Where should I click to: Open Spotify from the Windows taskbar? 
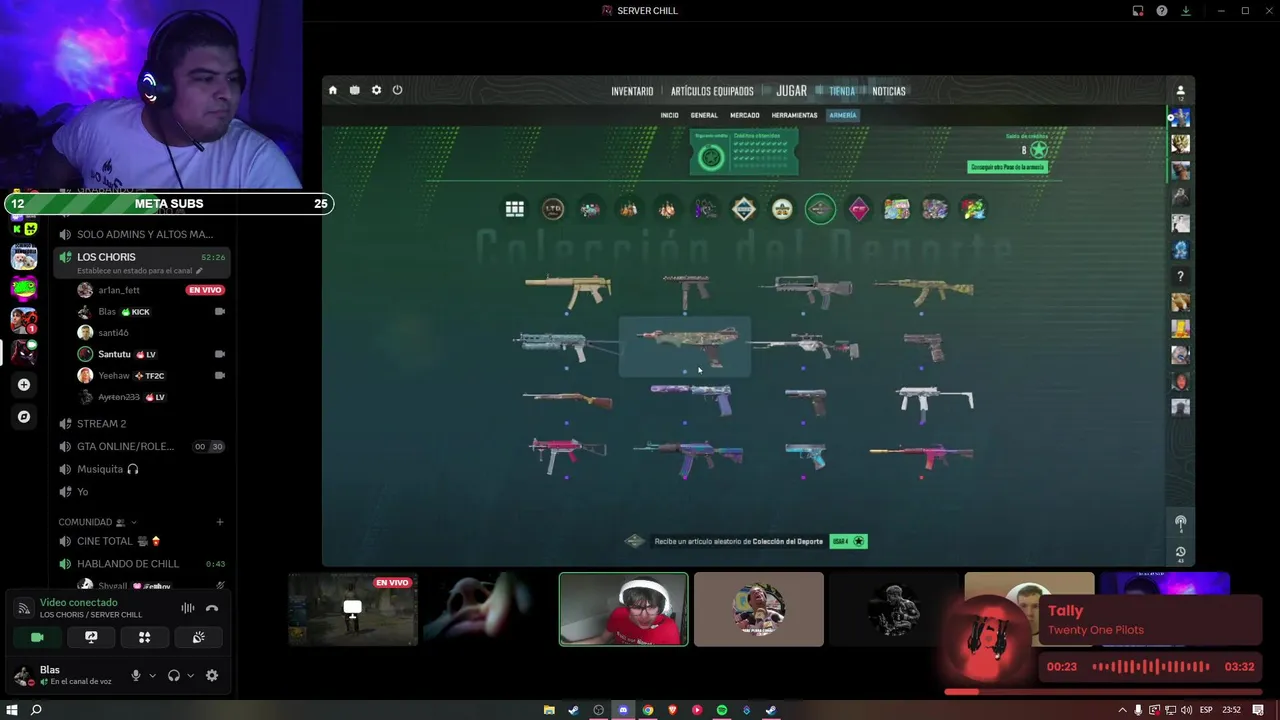[722, 710]
